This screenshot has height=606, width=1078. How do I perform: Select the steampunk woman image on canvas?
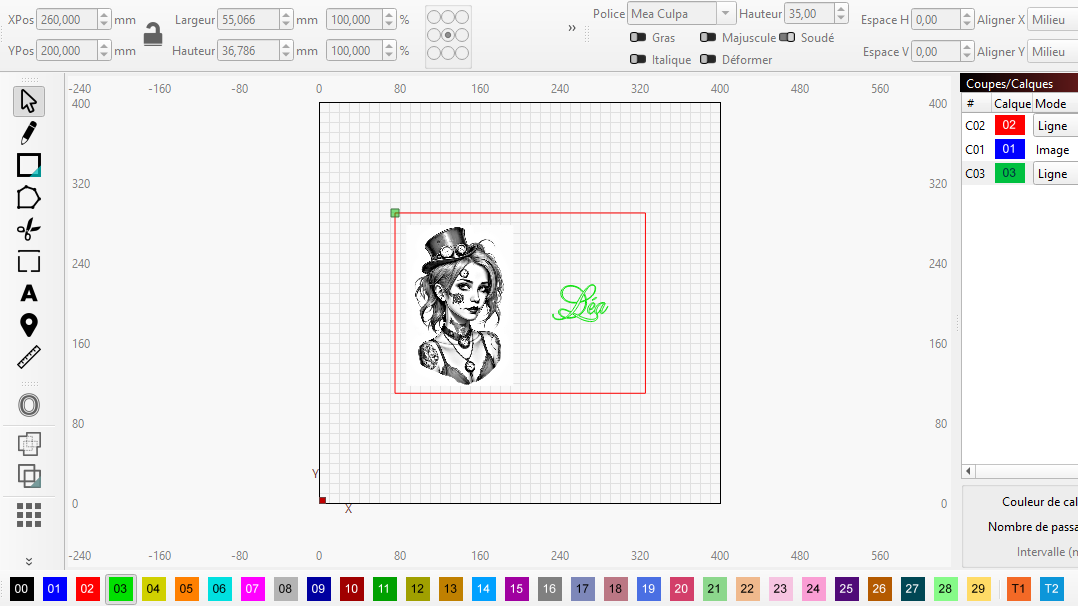coord(459,305)
